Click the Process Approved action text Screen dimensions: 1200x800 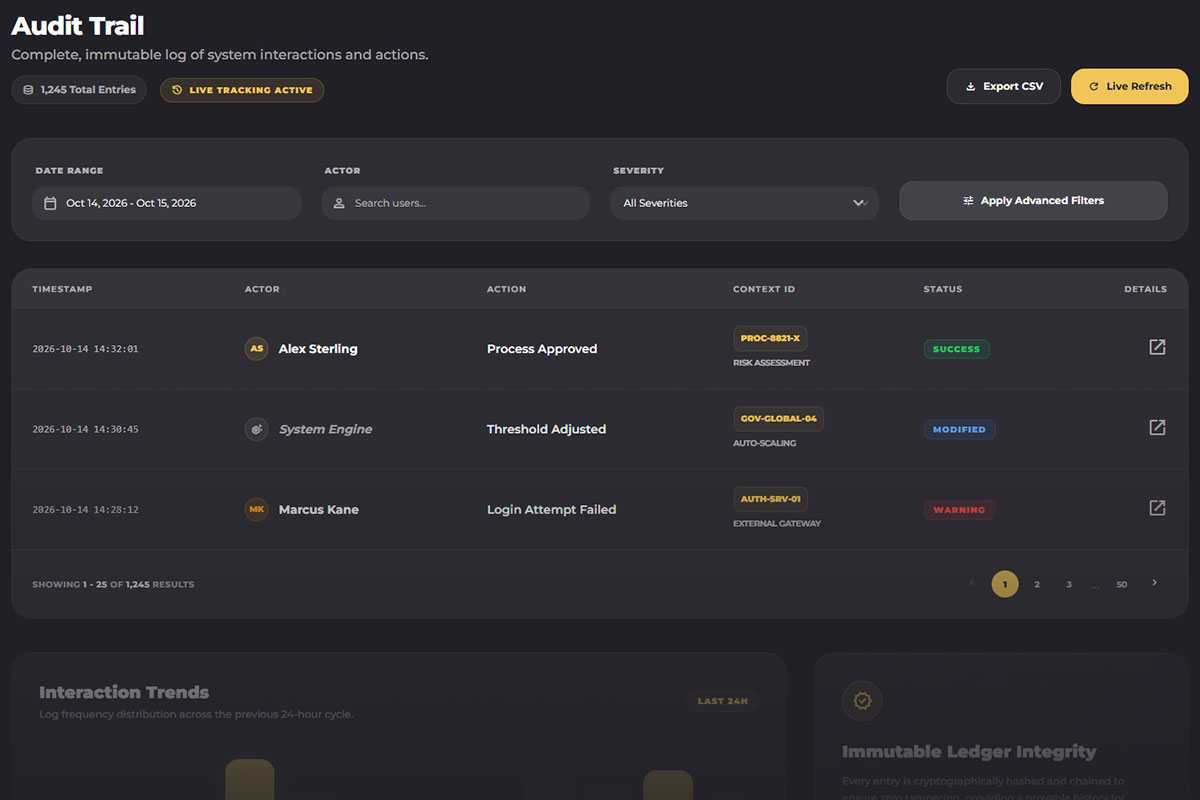point(542,349)
